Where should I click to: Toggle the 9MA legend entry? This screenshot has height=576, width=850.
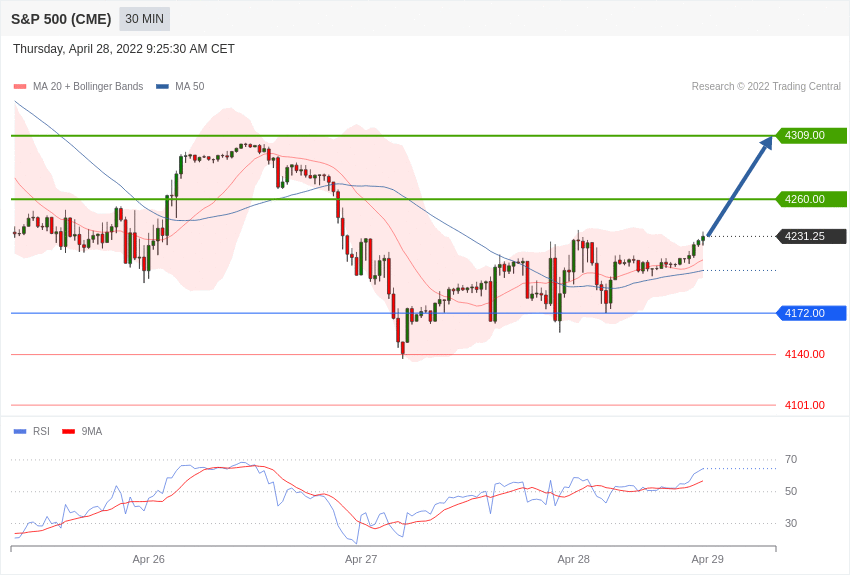pyautogui.click(x=82, y=431)
